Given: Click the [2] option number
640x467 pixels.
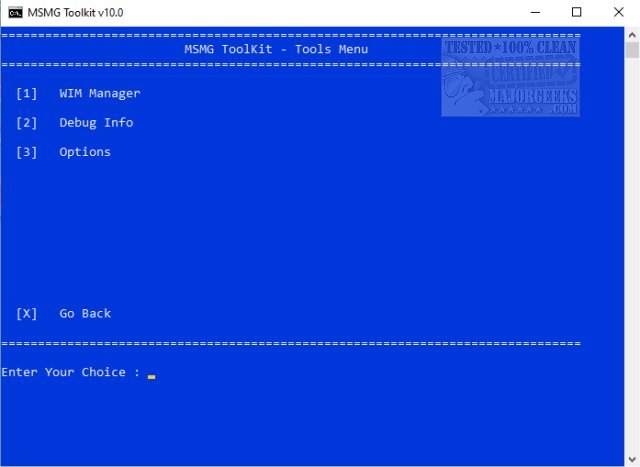Looking at the screenshot, I should pyautogui.click(x=27, y=123).
